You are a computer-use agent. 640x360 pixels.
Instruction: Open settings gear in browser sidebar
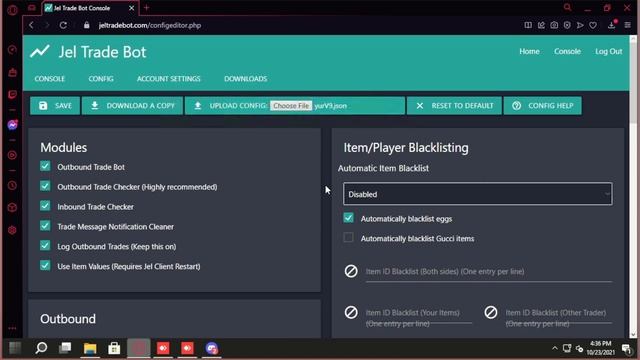coord(13,230)
